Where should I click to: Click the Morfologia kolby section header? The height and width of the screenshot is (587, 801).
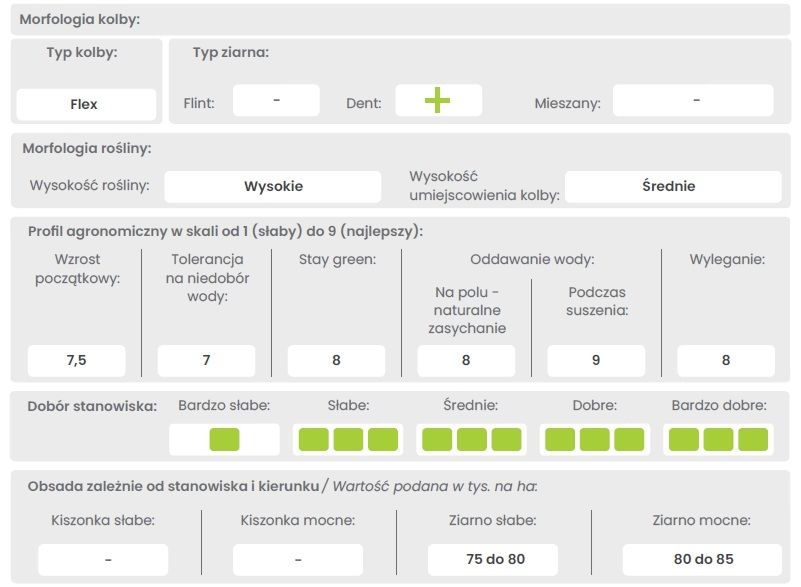tap(80, 19)
